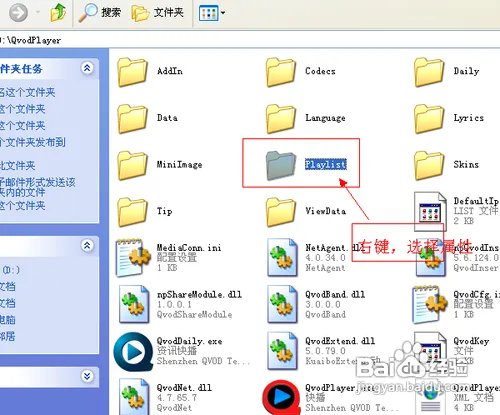Click the back navigation arrow button

pos(18,13)
